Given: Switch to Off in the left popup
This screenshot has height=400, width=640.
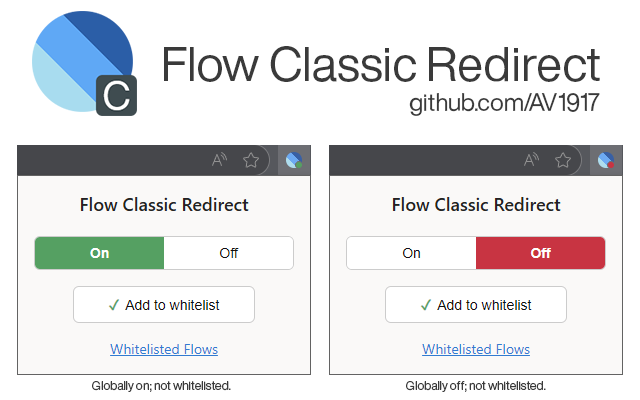Looking at the screenshot, I should [x=229, y=253].
